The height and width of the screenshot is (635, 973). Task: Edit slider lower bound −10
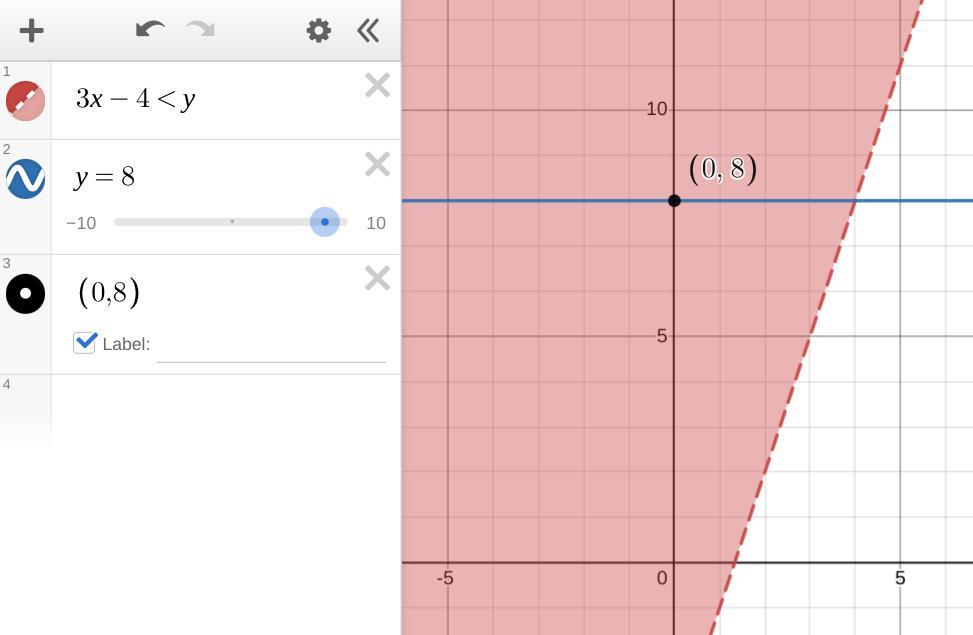tap(81, 223)
